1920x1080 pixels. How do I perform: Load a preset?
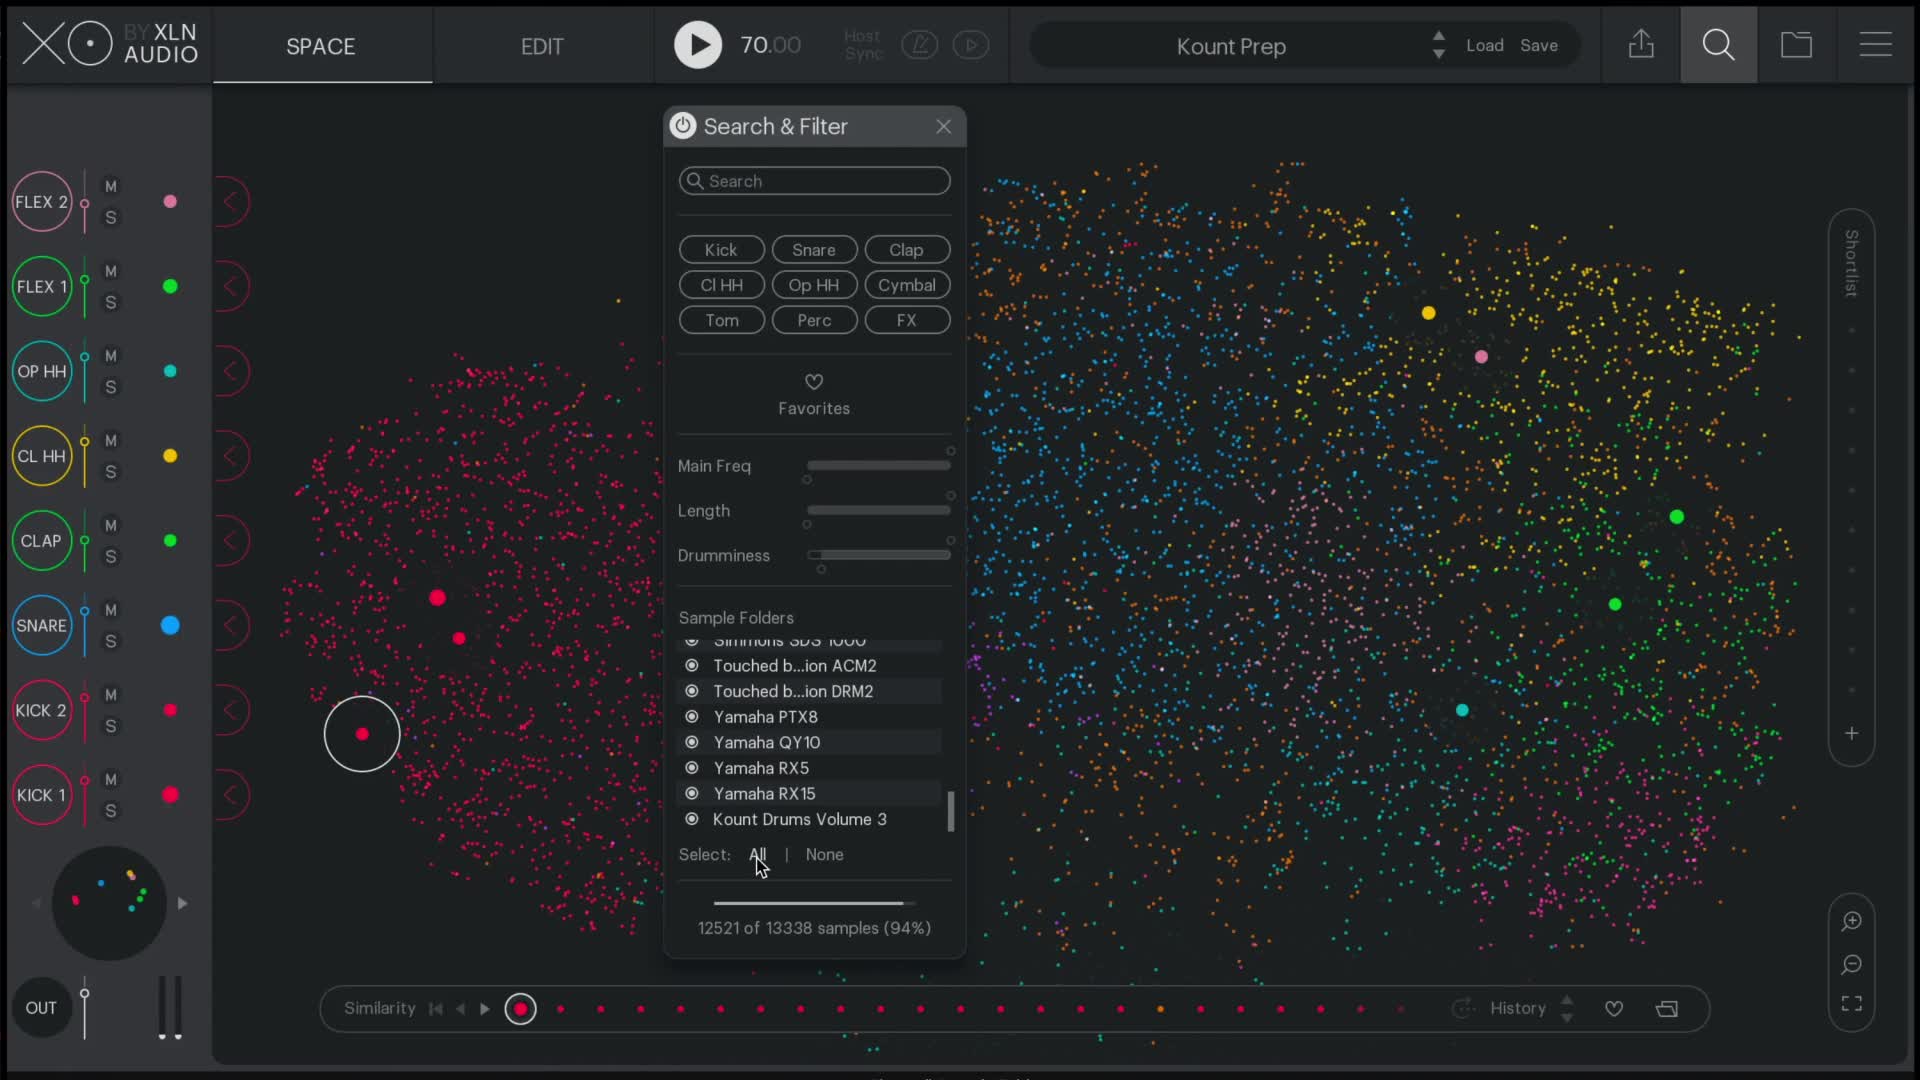[1484, 45]
